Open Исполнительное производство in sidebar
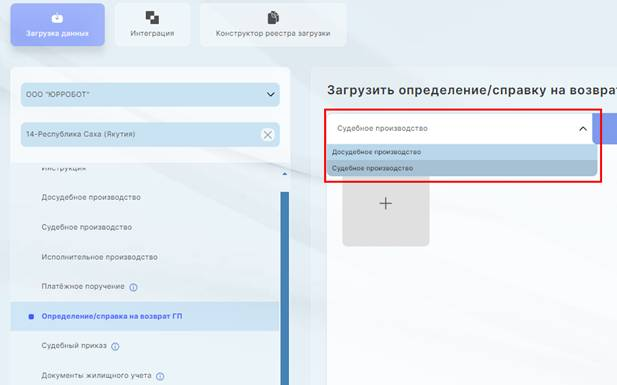Screen dimensions: 617x385 tap(100, 257)
